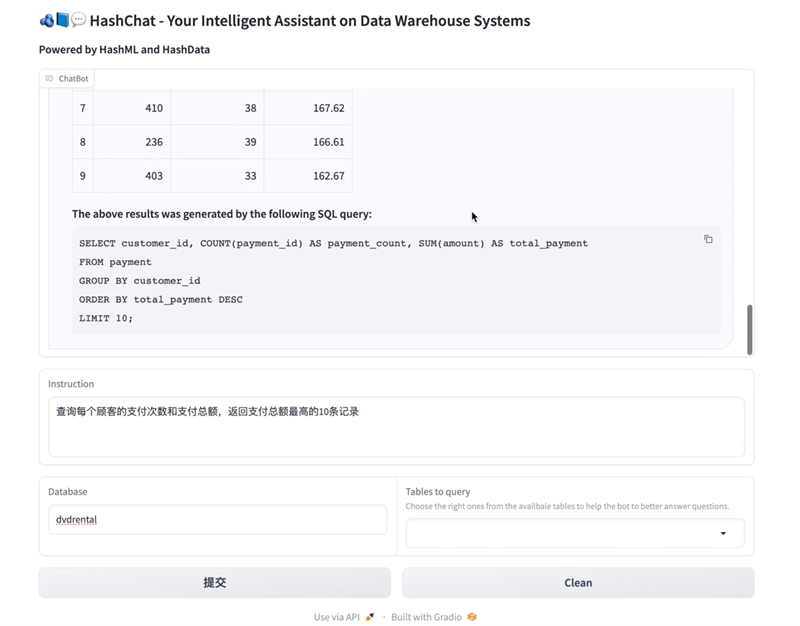Click the orange Gradio logo icon
The image size is (800, 626).
click(x=472, y=617)
